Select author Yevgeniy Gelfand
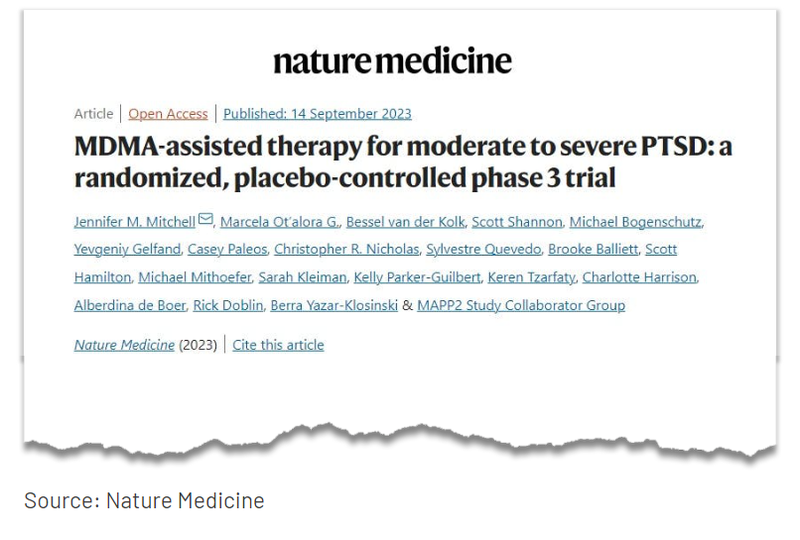Image resolution: width=800 pixels, height=540 pixels. click(x=128, y=250)
